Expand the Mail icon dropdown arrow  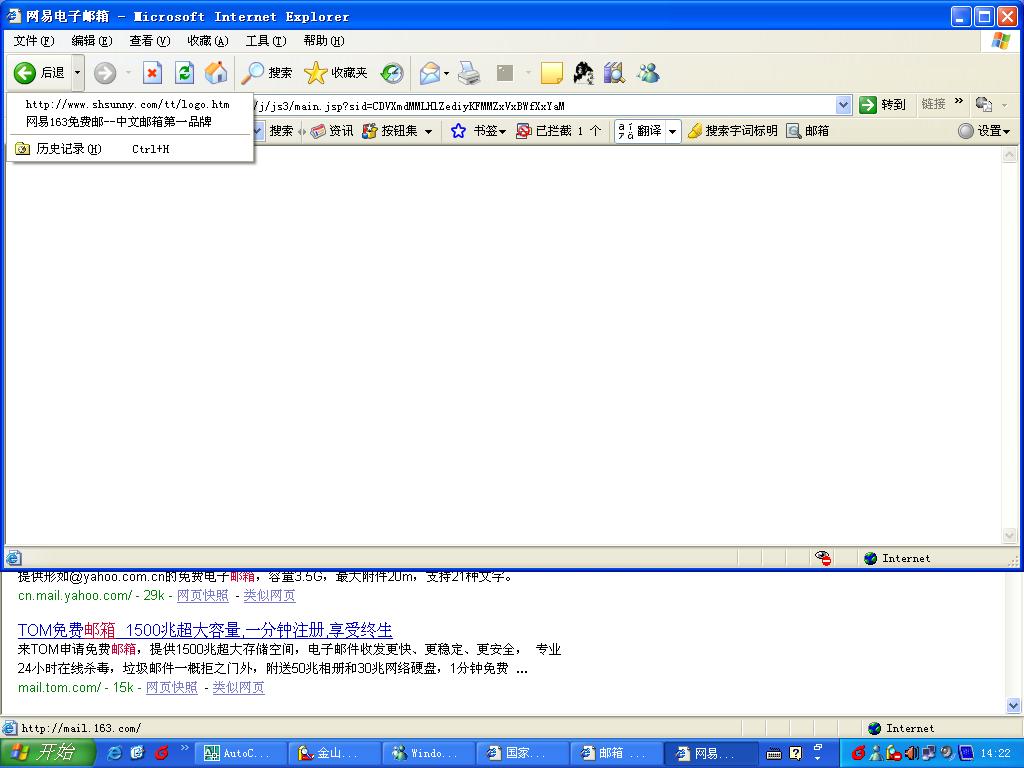pyautogui.click(x=447, y=72)
